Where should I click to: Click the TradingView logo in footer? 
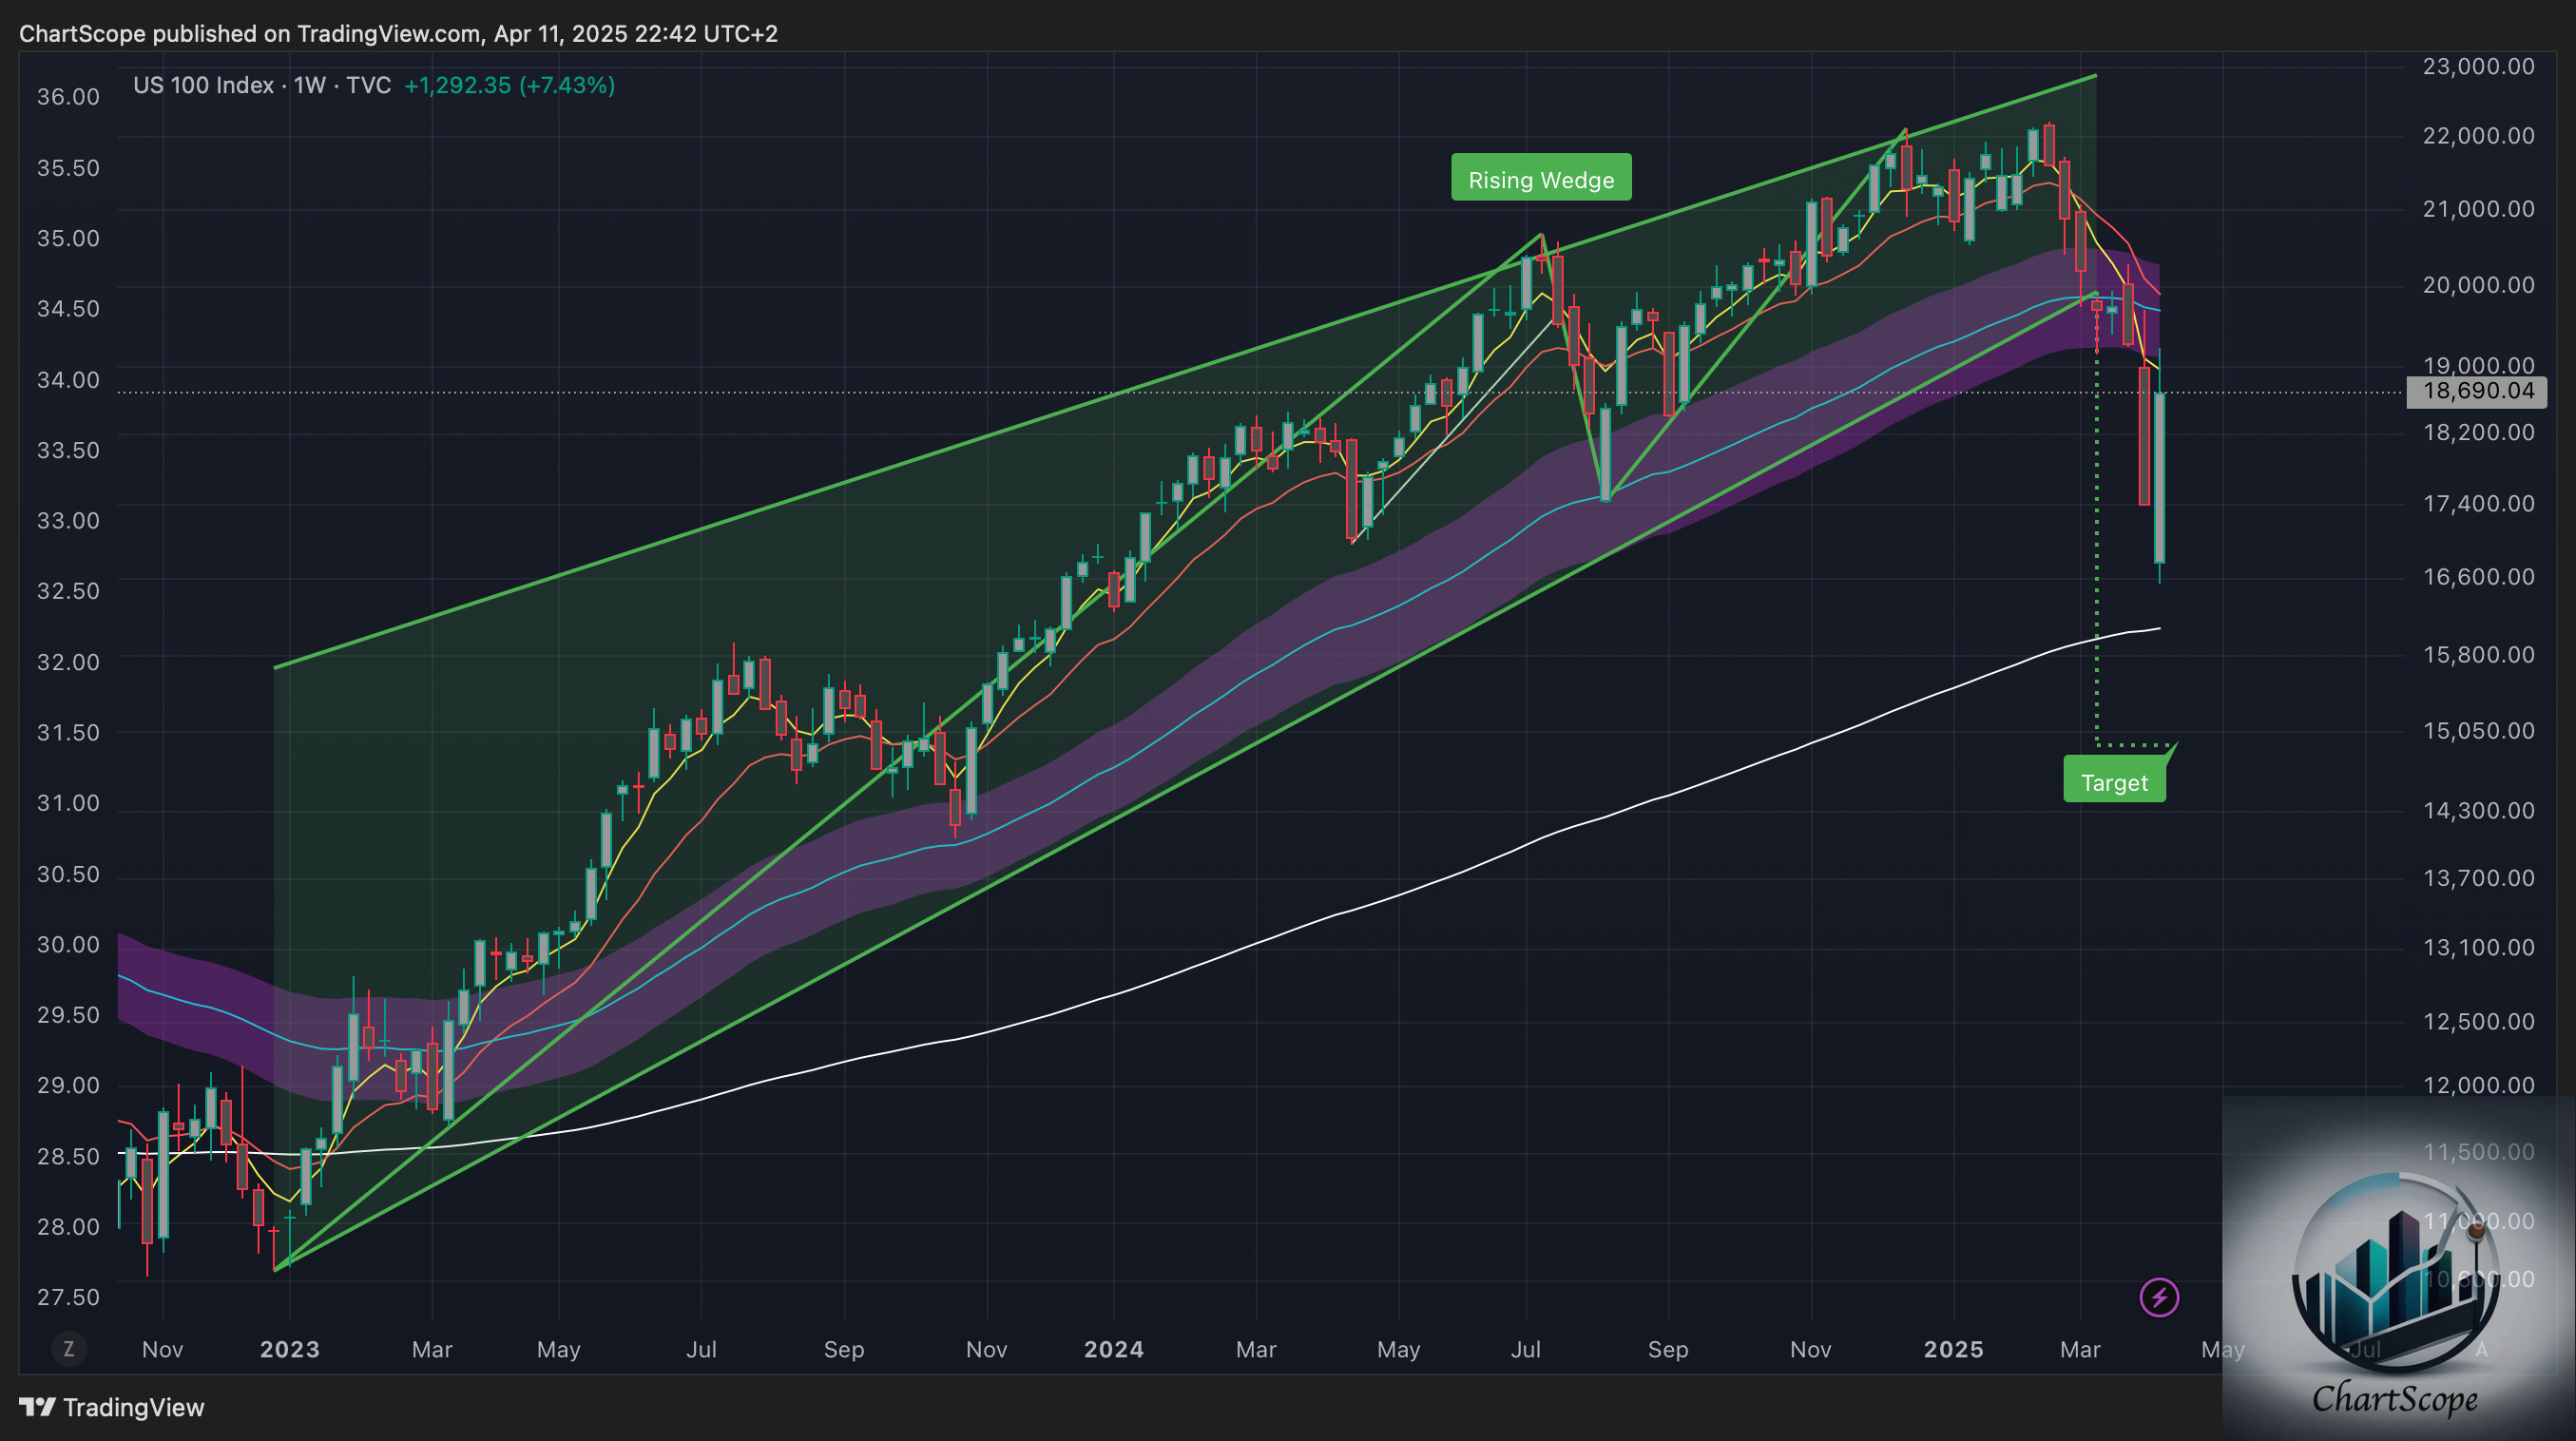(x=112, y=1407)
